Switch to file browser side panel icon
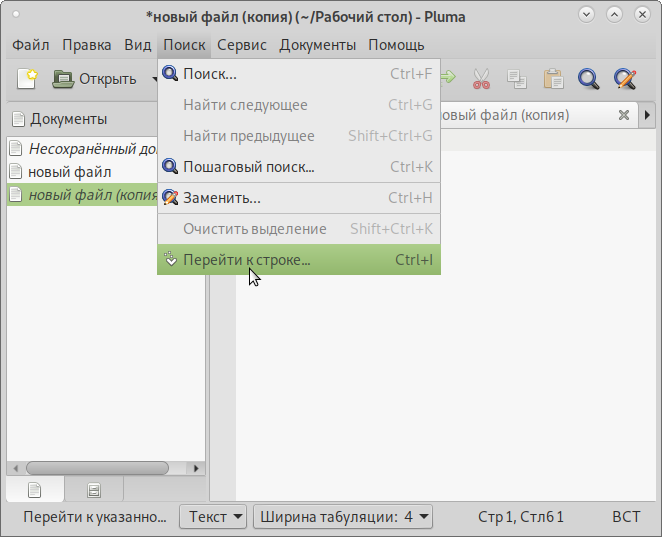 94,489
